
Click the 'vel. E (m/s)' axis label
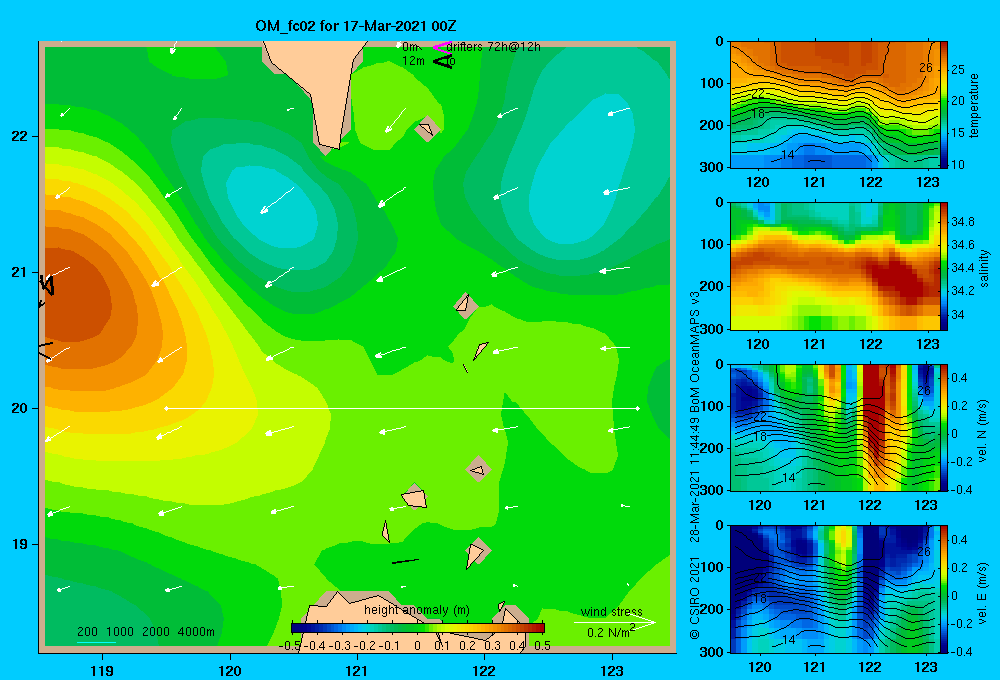(x=982, y=593)
